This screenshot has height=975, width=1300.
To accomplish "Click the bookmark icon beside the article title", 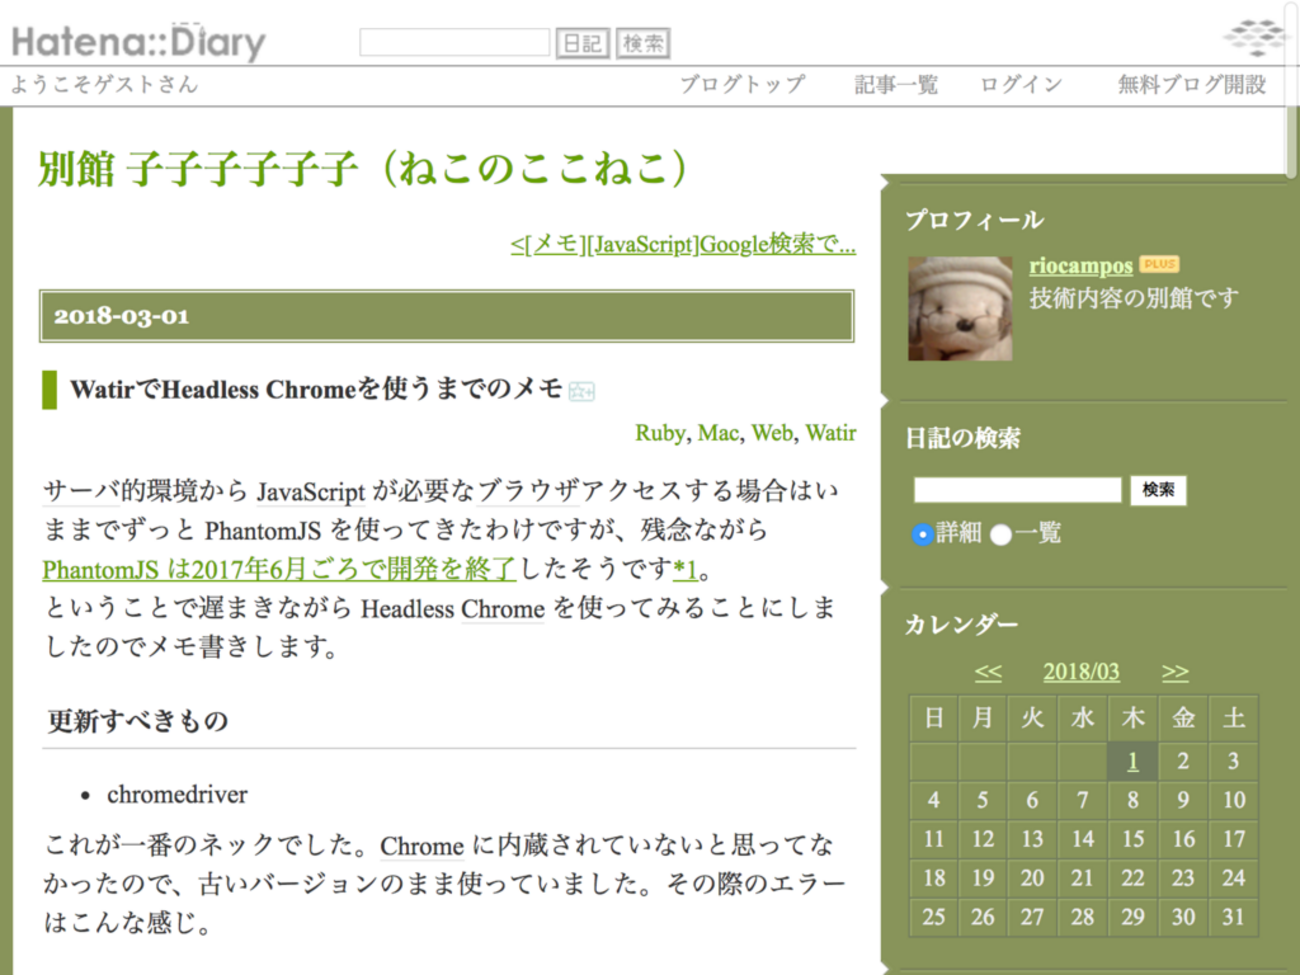I will tap(581, 391).
